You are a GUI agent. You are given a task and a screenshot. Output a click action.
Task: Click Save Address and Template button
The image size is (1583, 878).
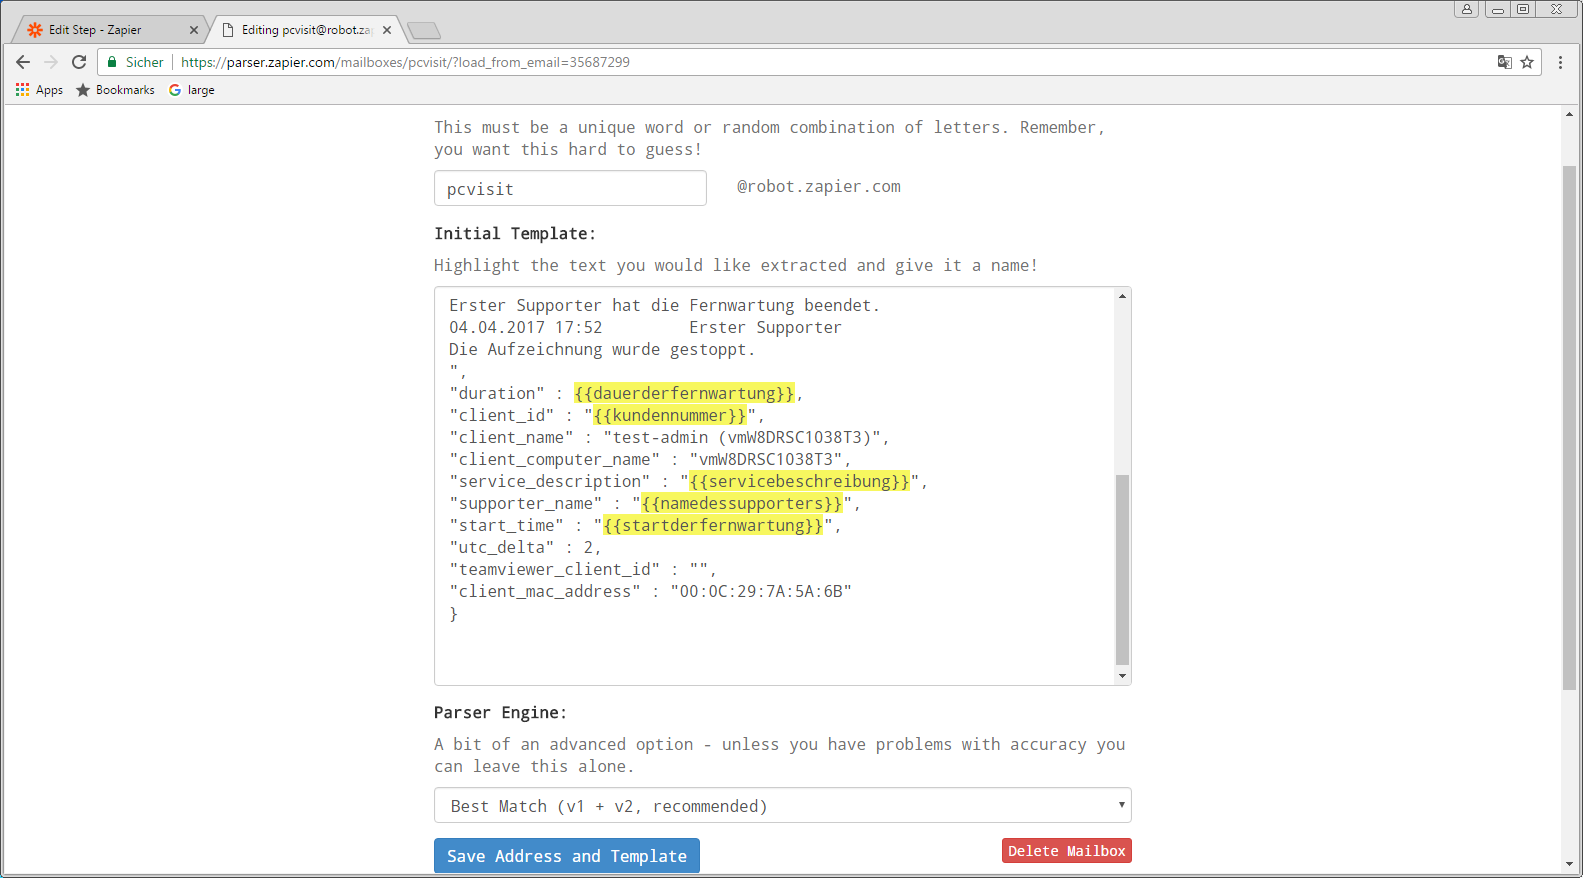point(566,856)
